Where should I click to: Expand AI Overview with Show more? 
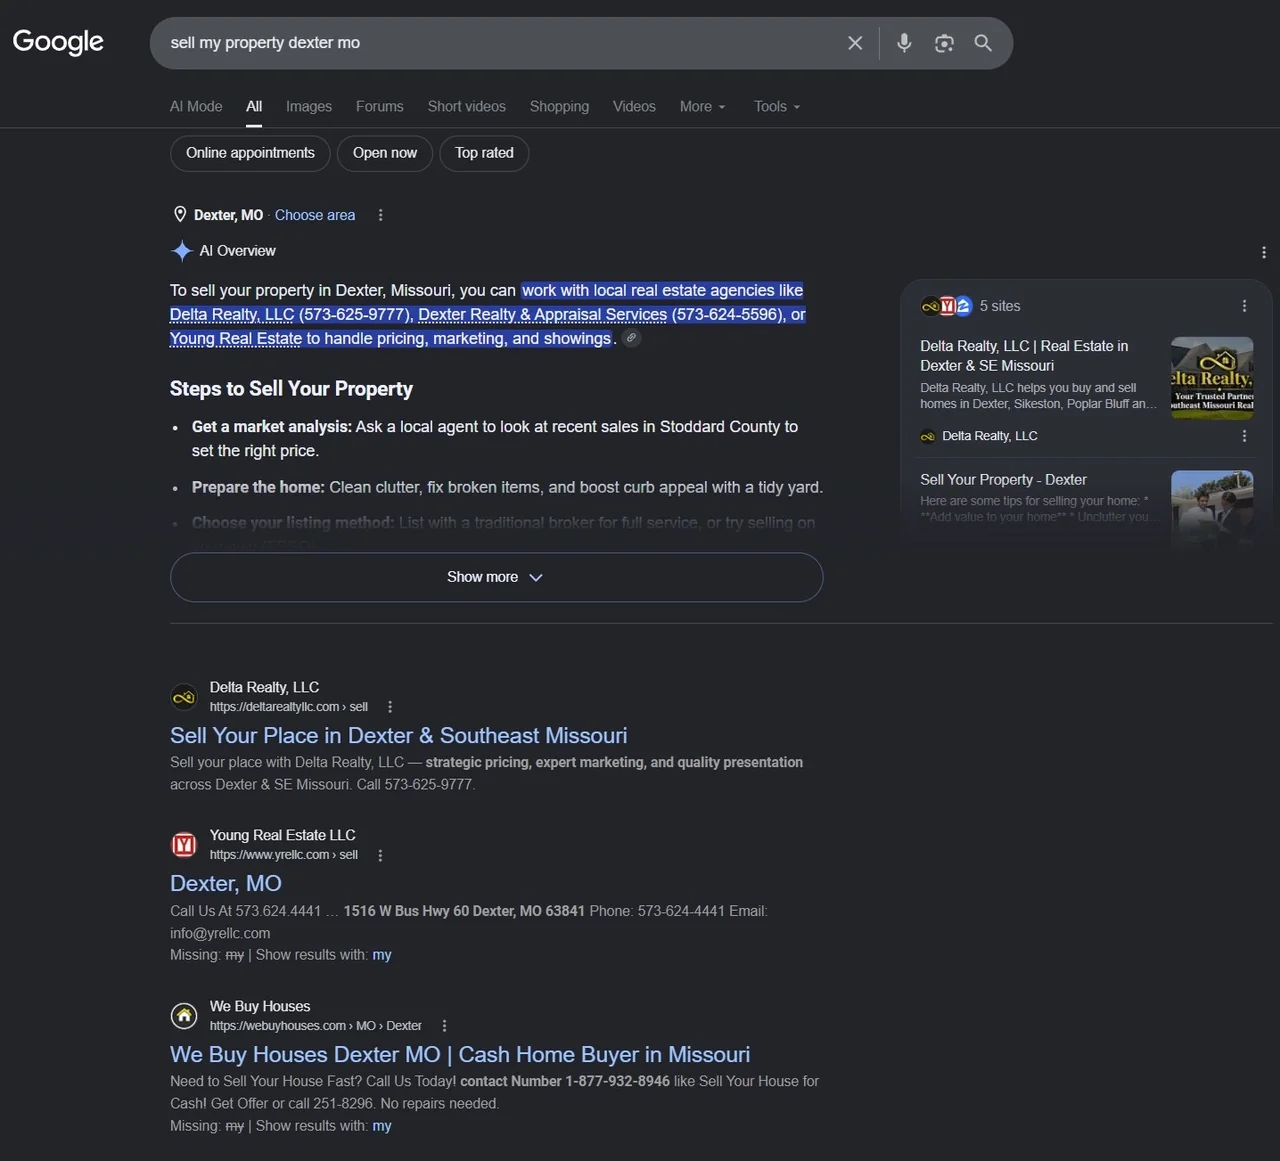[496, 577]
